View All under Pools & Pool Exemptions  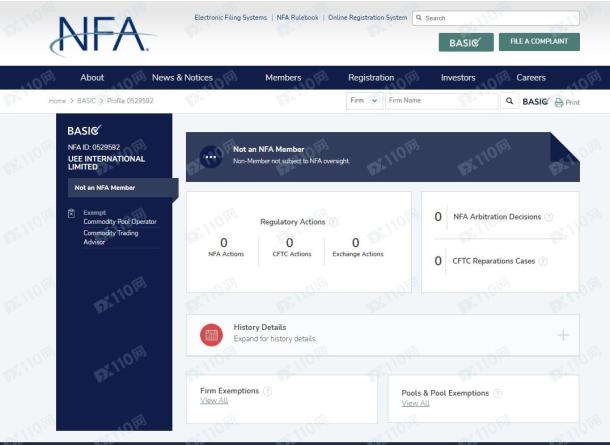(x=415, y=403)
